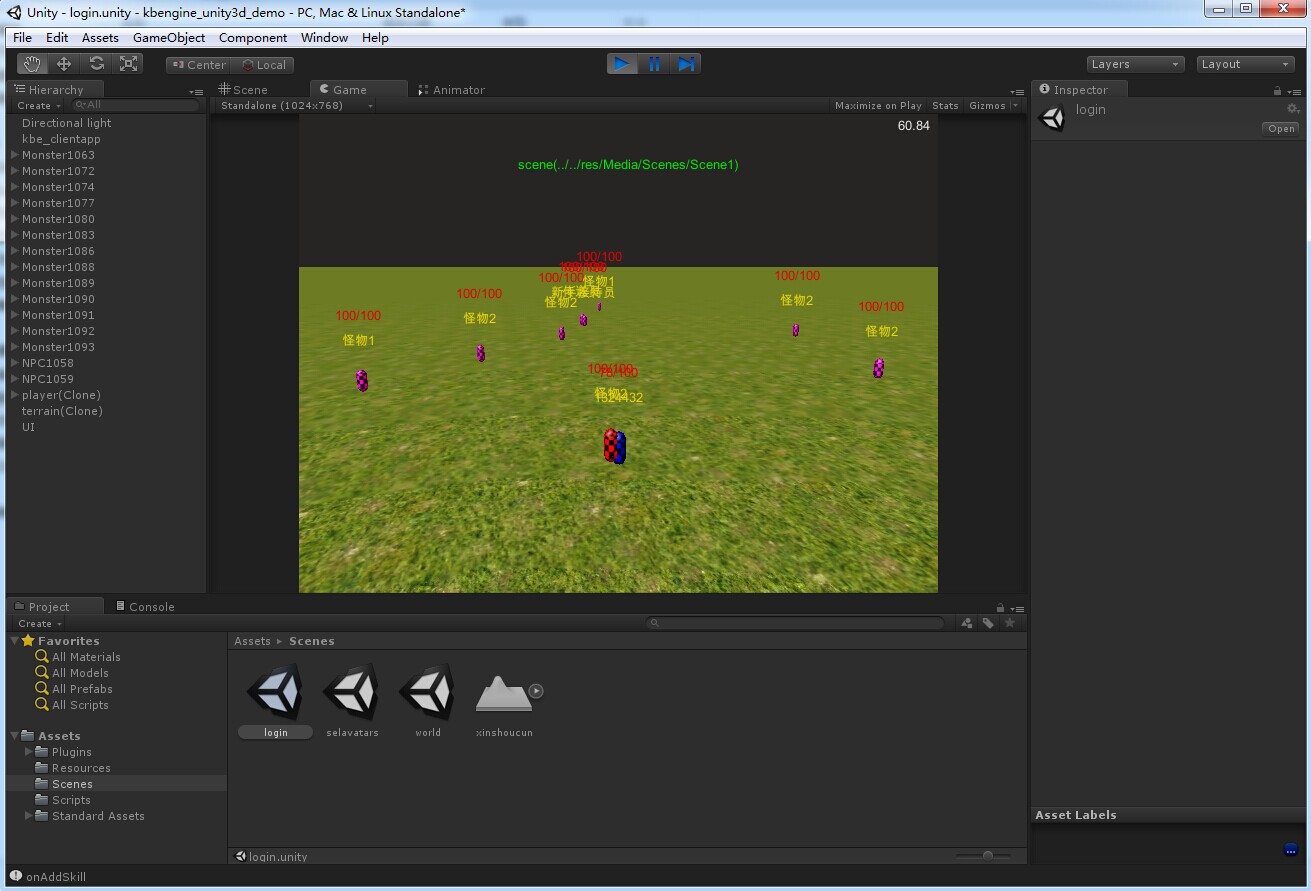The width and height of the screenshot is (1311, 891).
Task: Select the Rotate tool
Action: click(96, 63)
